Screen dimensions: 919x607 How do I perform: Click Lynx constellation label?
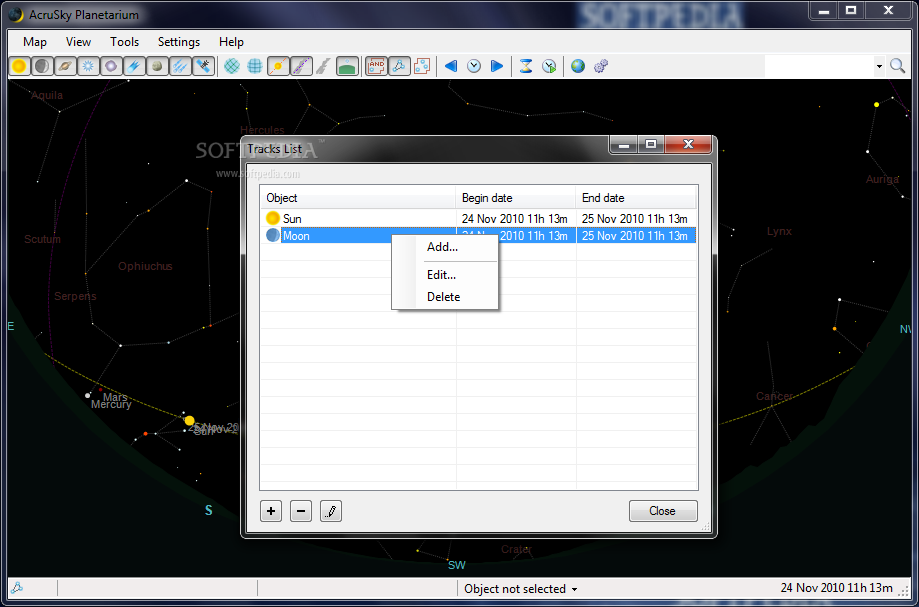780,231
